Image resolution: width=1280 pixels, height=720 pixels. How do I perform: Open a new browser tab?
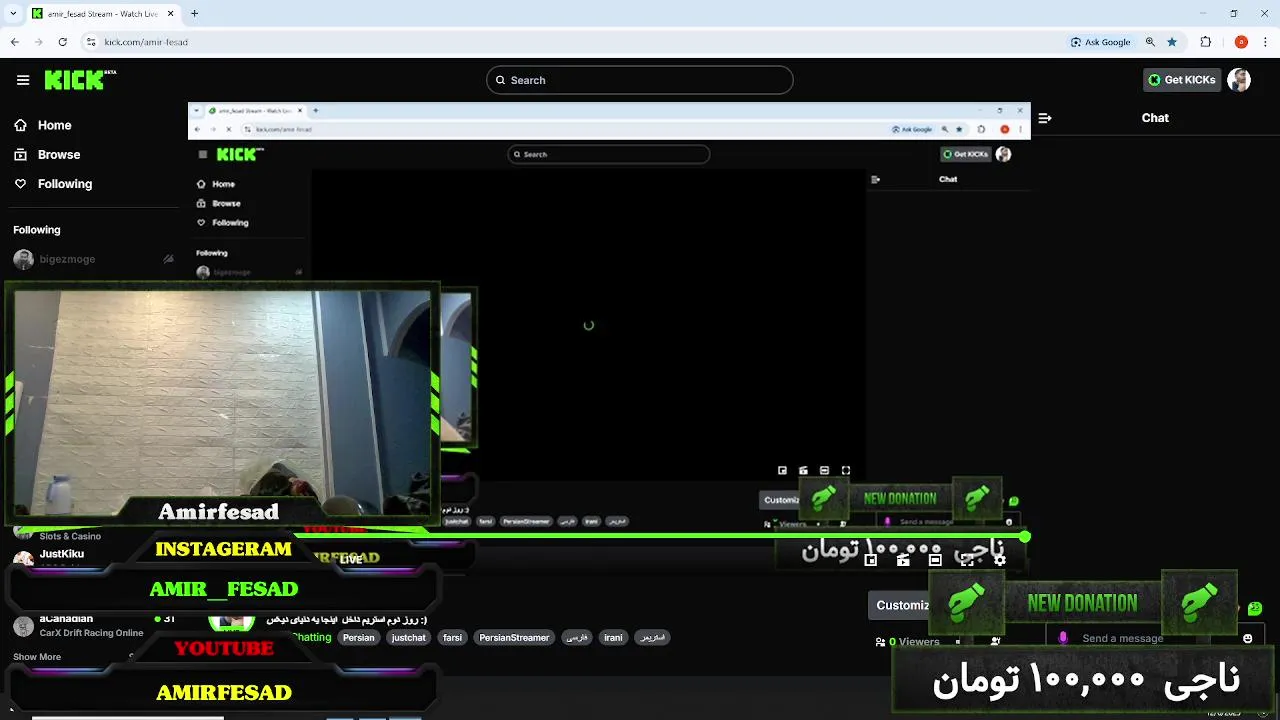(194, 14)
